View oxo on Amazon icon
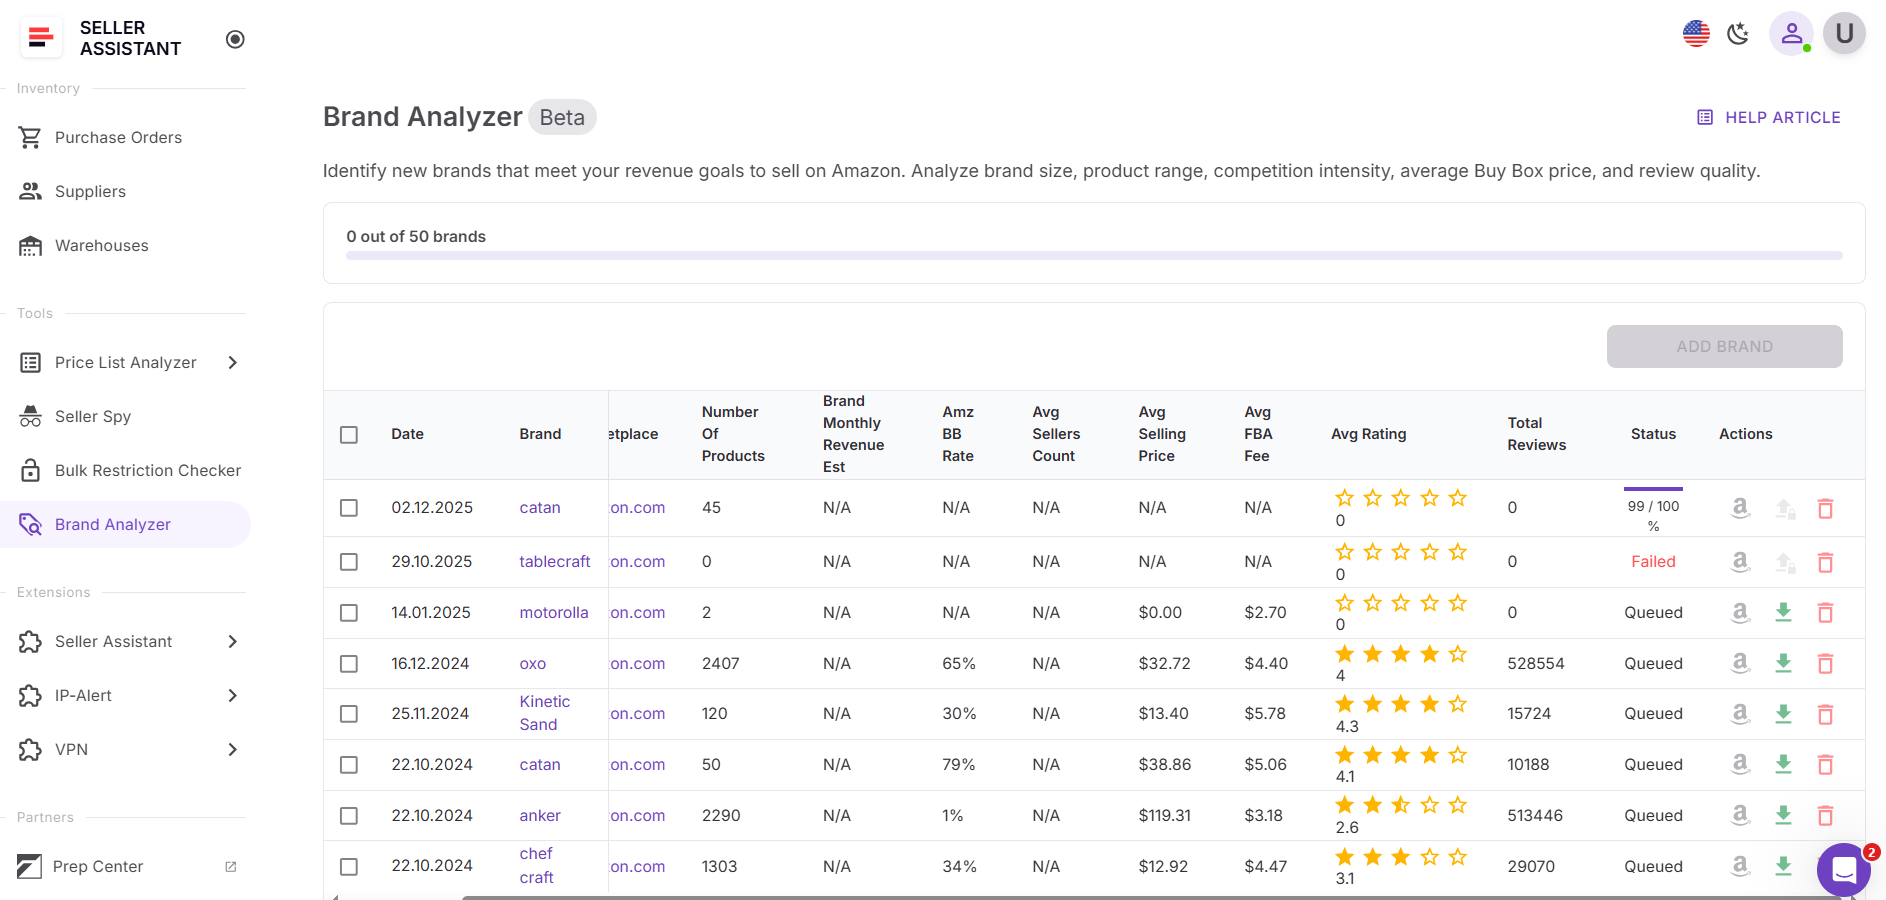The height and width of the screenshot is (900, 1886). [x=1741, y=663]
